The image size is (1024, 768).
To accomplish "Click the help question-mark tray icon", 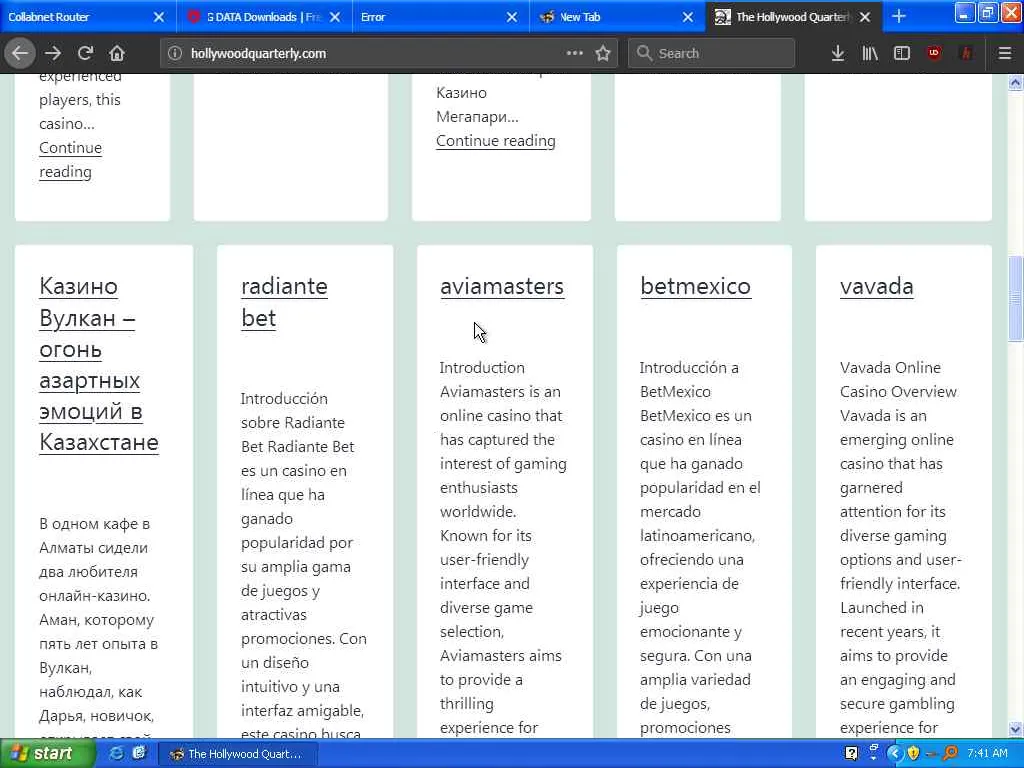I will pyautogui.click(x=851, y=754).
